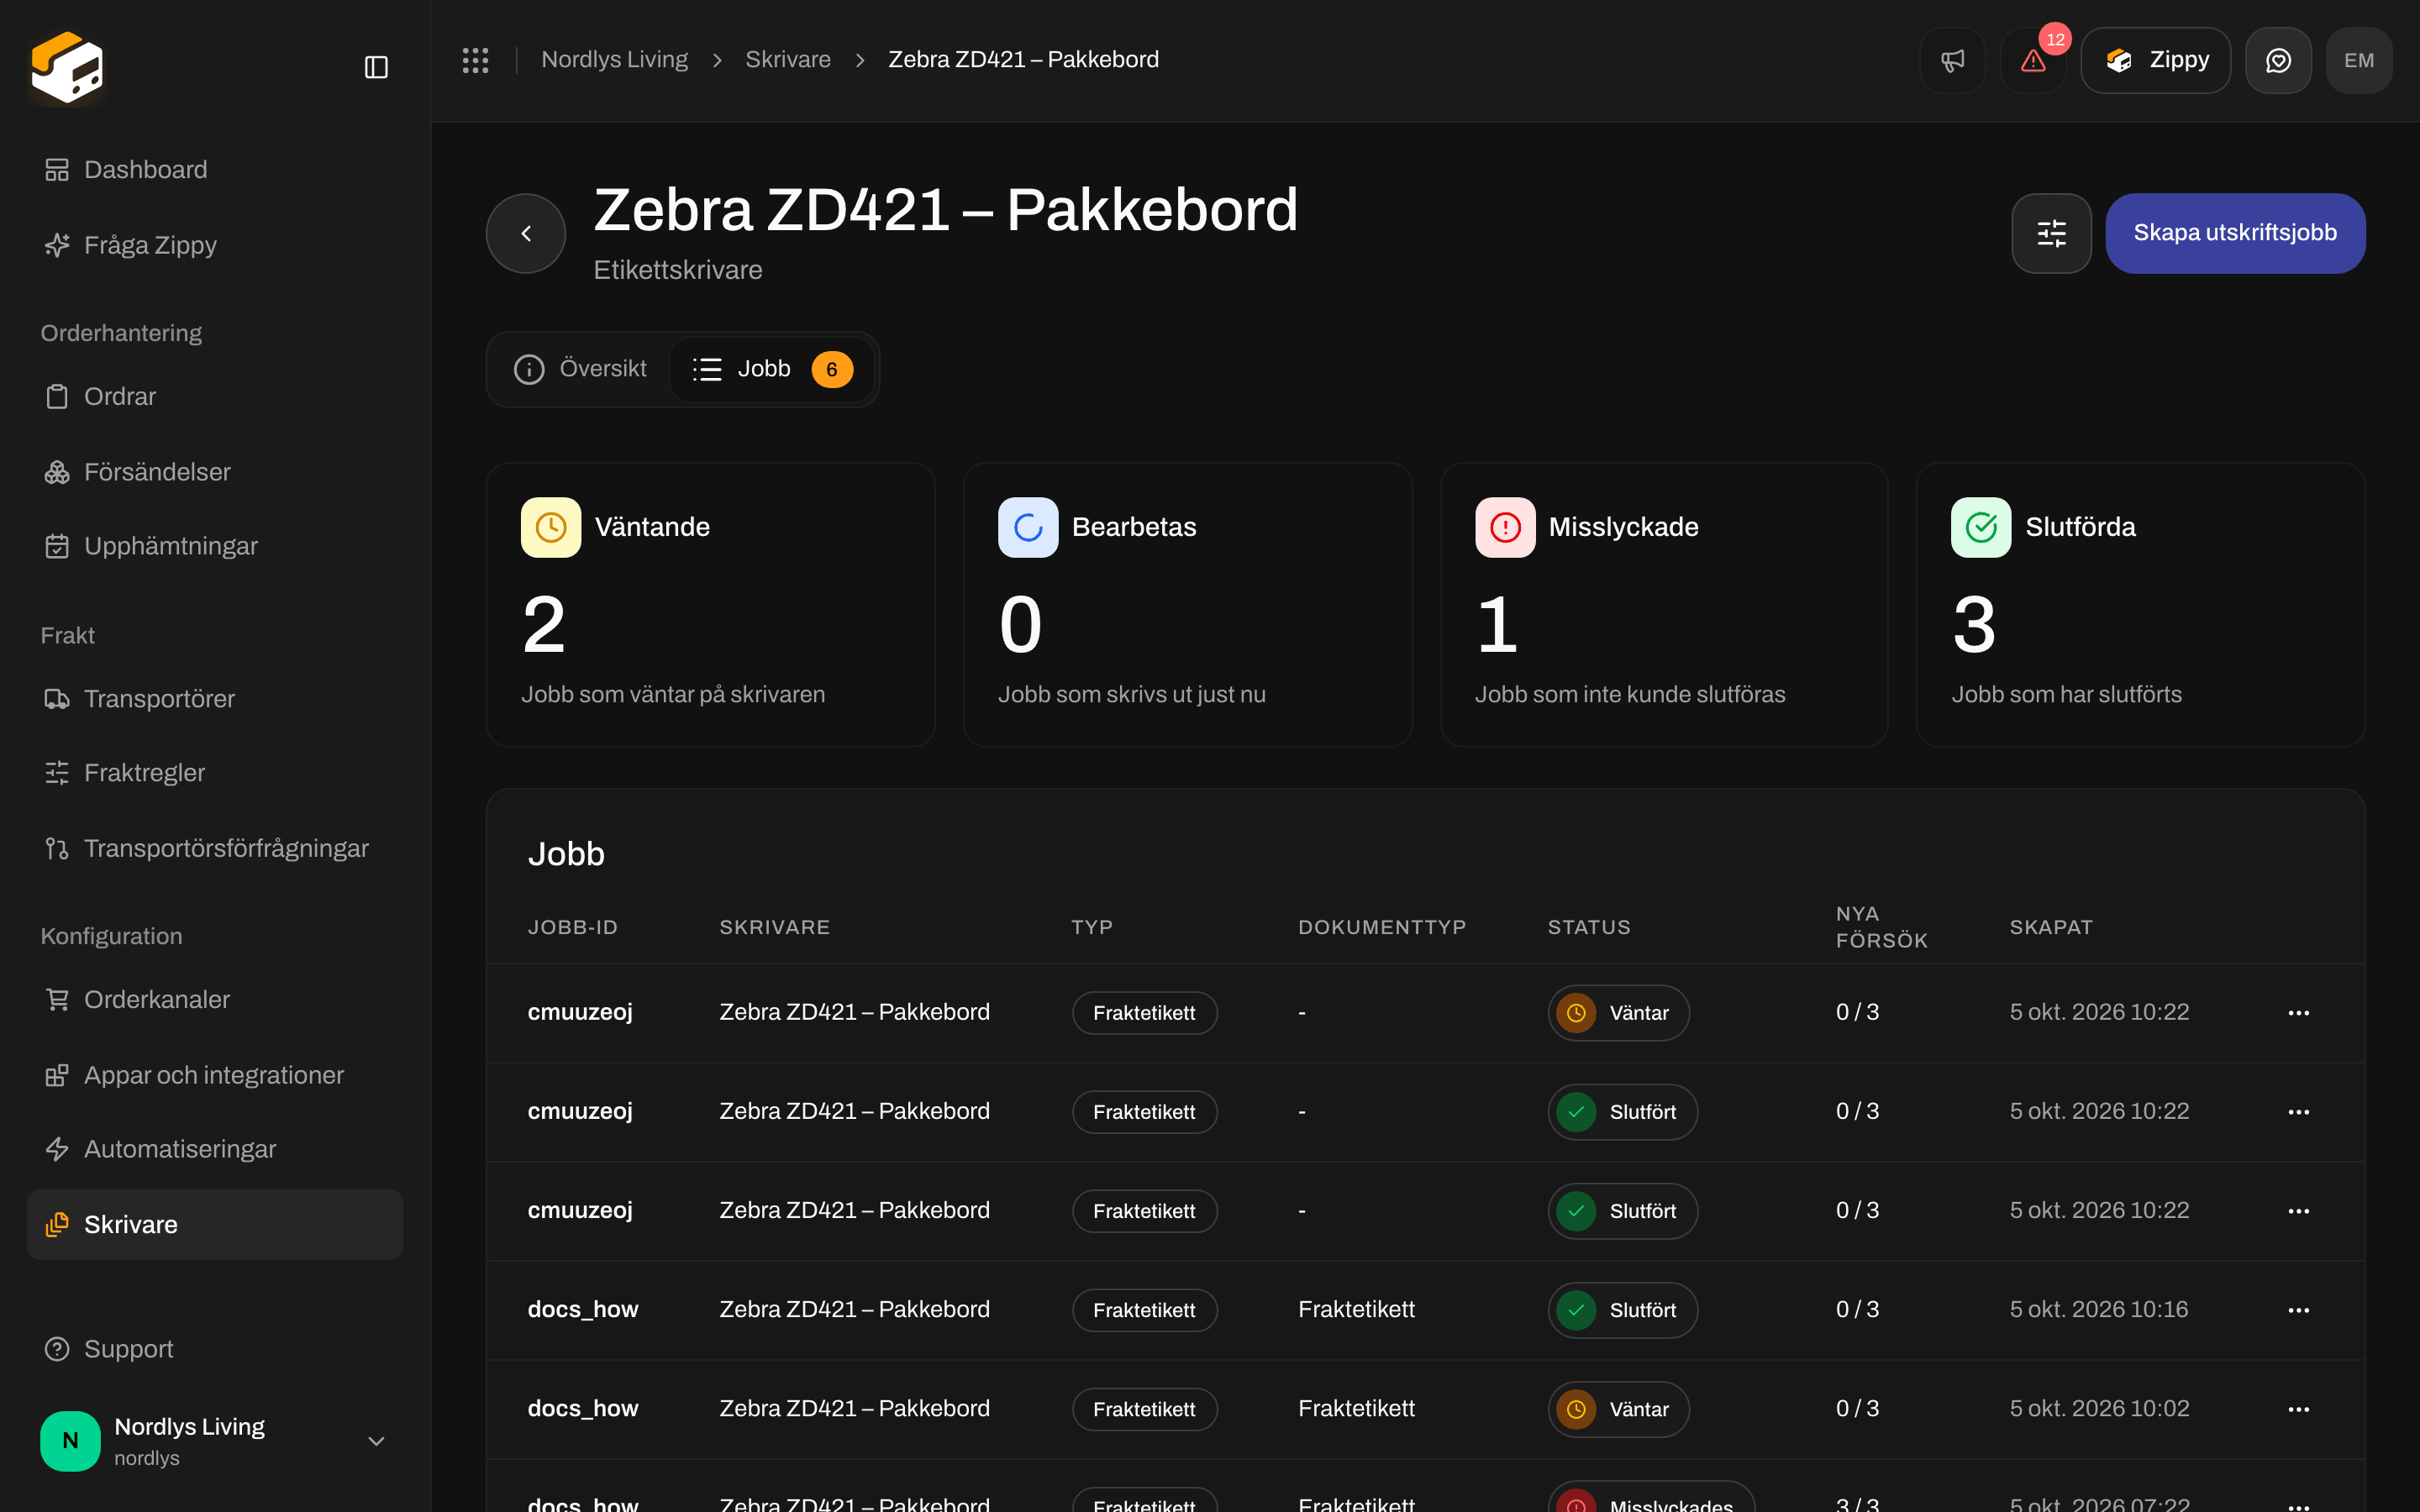Open the apps grid icon

[x=475, y=60]
